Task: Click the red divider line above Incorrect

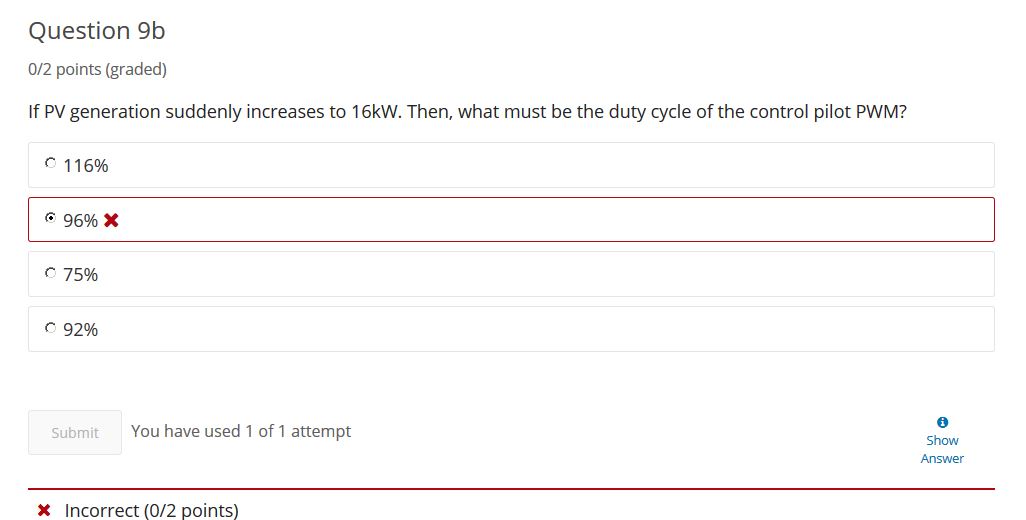Action: pyautogui.click(x=511, y=489)
